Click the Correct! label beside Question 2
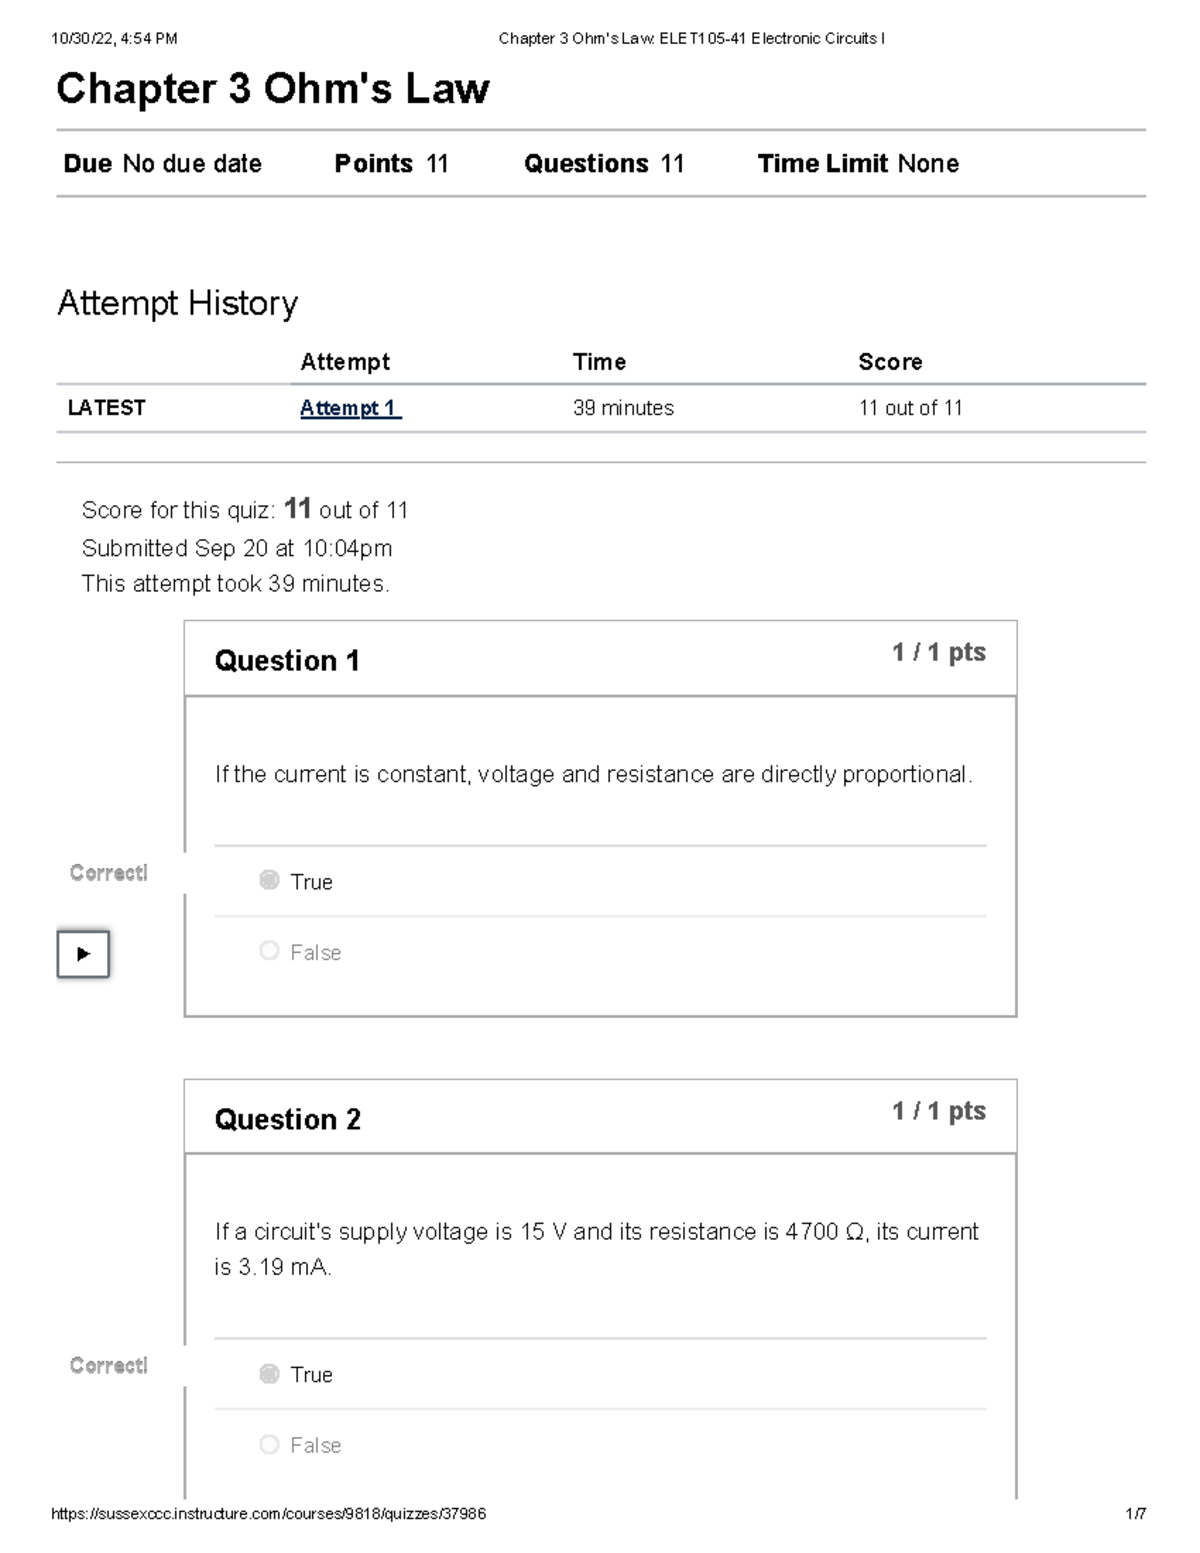Viewport: 1200px width, 1553px height. pos(108,1366)
